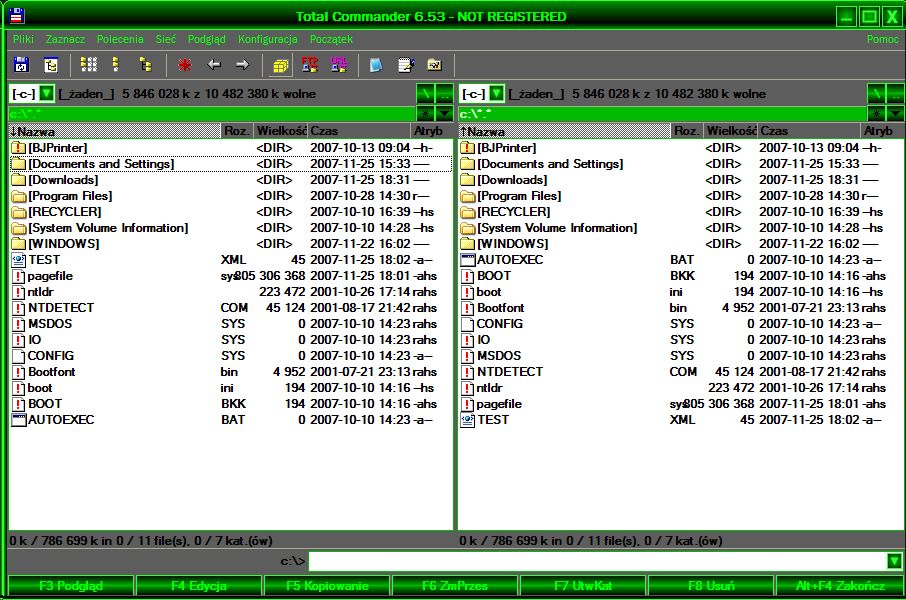
Task: Sort the right panel by Nazwa column
Action: (x=564, y=131)
